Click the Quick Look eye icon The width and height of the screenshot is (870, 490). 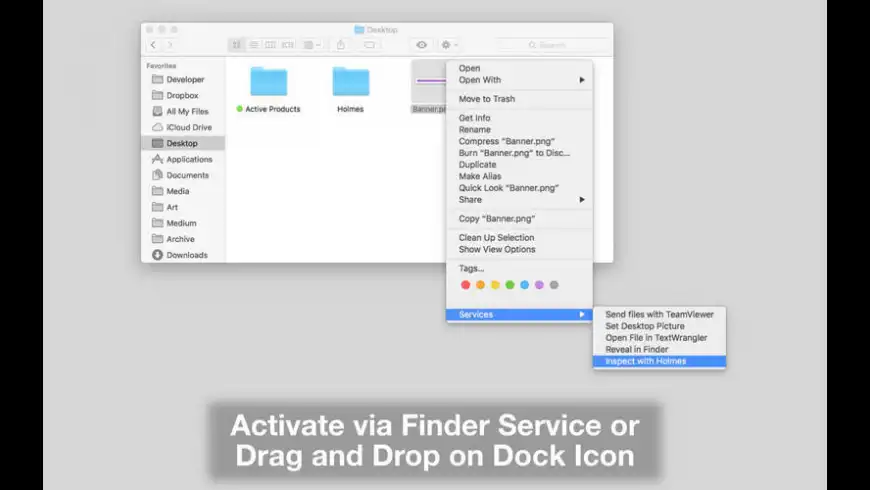[x=422, y=45]
